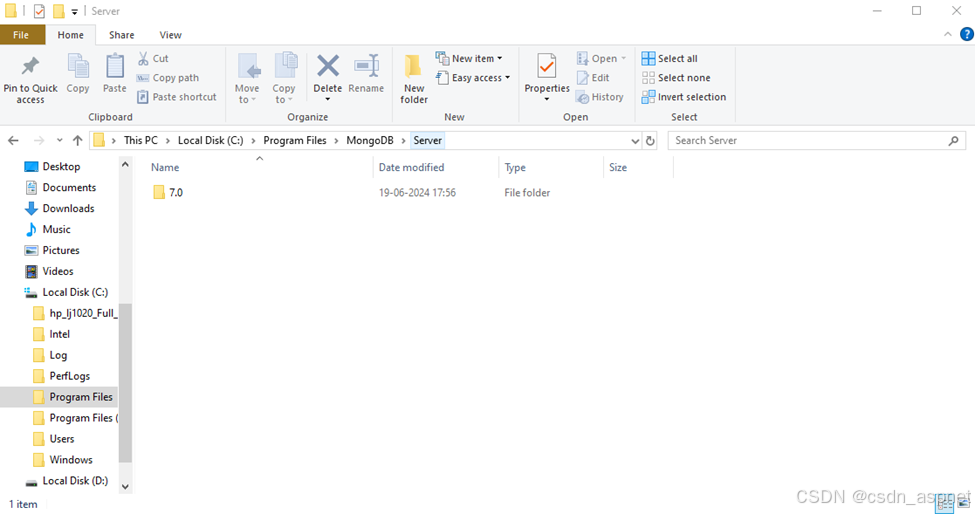Screen dimensions: 975x514
Task: Sort by Date modified column
Action: 411,167
